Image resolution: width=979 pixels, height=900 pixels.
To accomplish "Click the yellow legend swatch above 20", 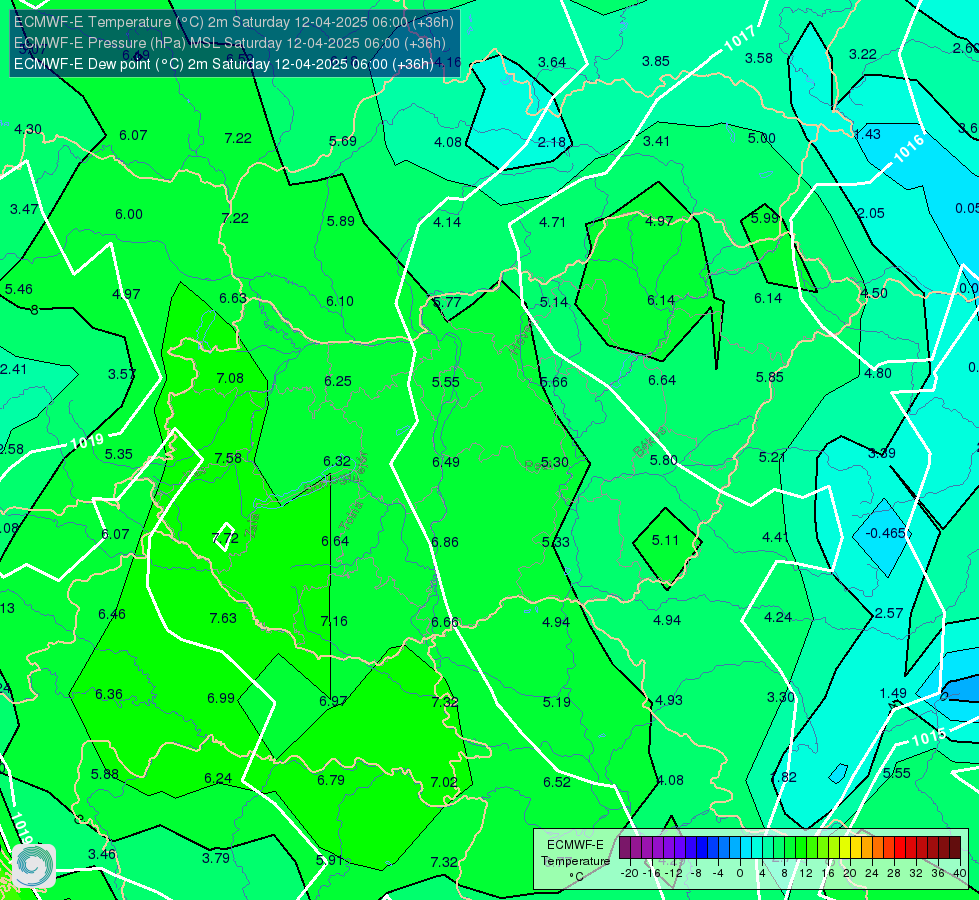I will coord(845,848).
